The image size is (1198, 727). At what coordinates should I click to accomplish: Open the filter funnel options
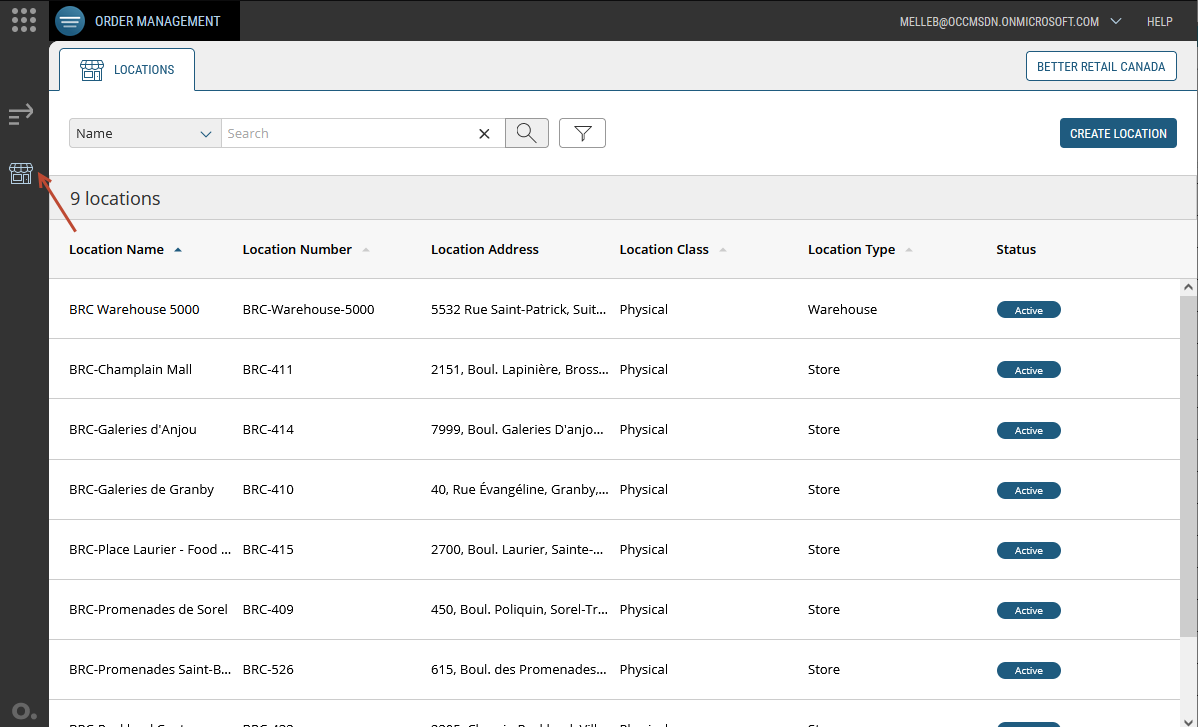(582, 133)
